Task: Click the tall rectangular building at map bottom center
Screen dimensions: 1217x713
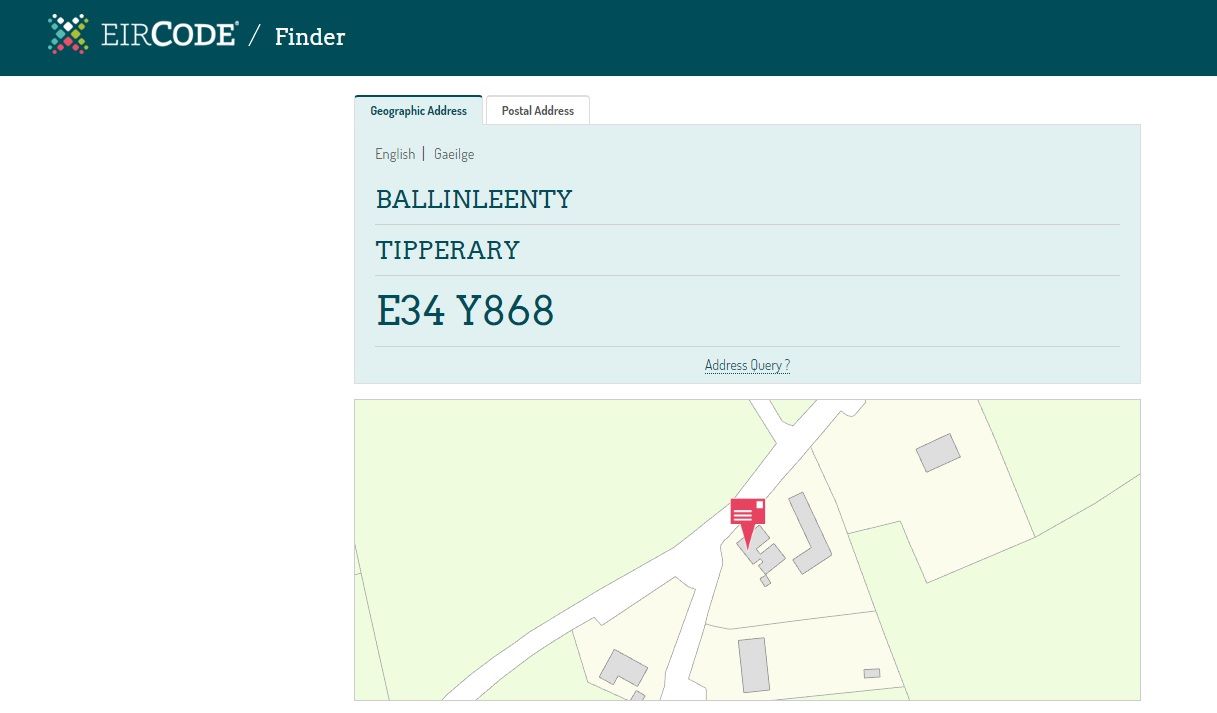Action: pyautogui.click(x=754, y=664)
